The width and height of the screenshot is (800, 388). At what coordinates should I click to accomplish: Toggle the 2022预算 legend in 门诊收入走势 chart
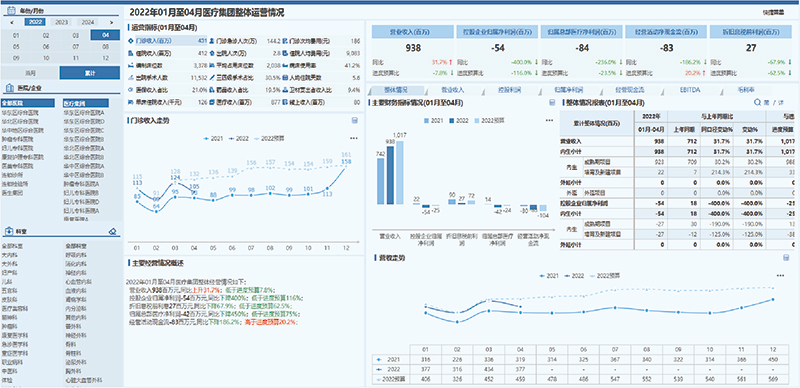point(273,138)
